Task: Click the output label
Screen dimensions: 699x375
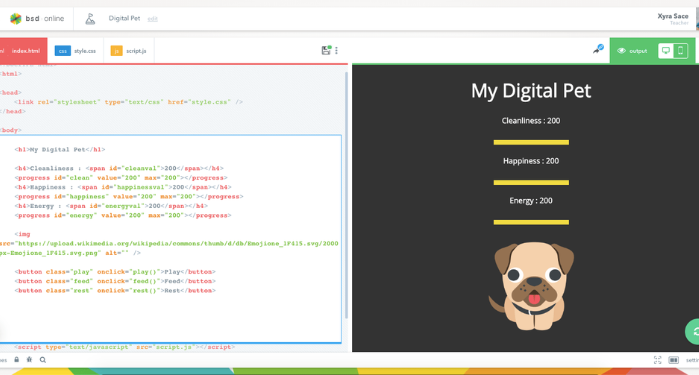Action: point(638,51)
